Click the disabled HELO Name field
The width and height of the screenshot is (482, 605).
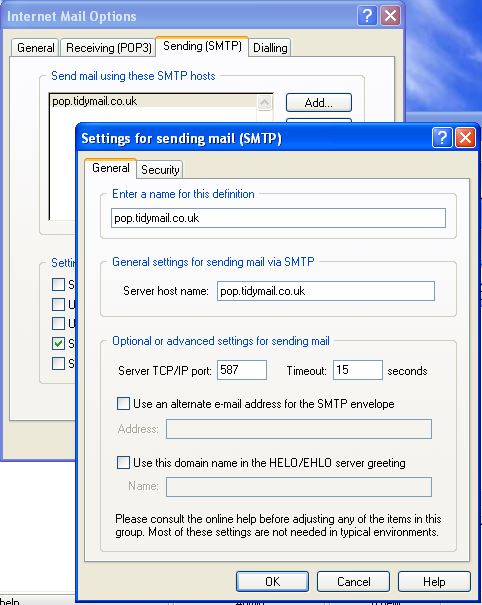[299, 487]
